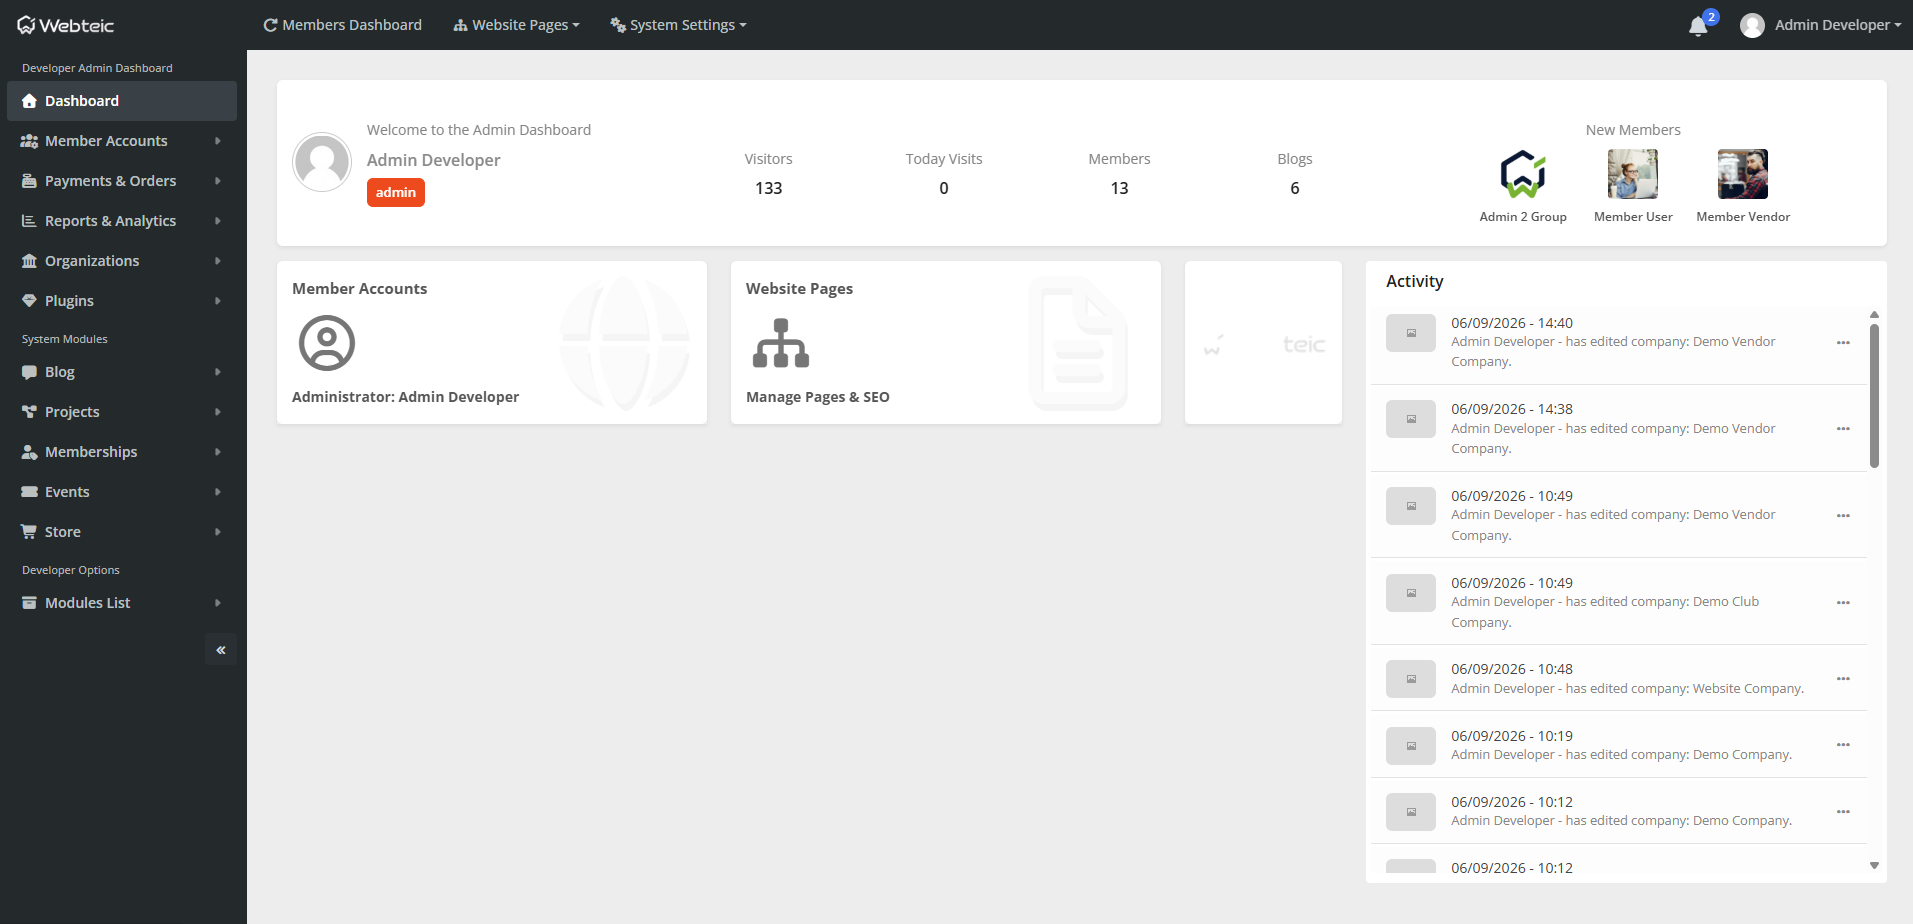Select the Blog sidebar menu item
The height and width of the screenshot is (924, 1913).
tap(122, 372)
